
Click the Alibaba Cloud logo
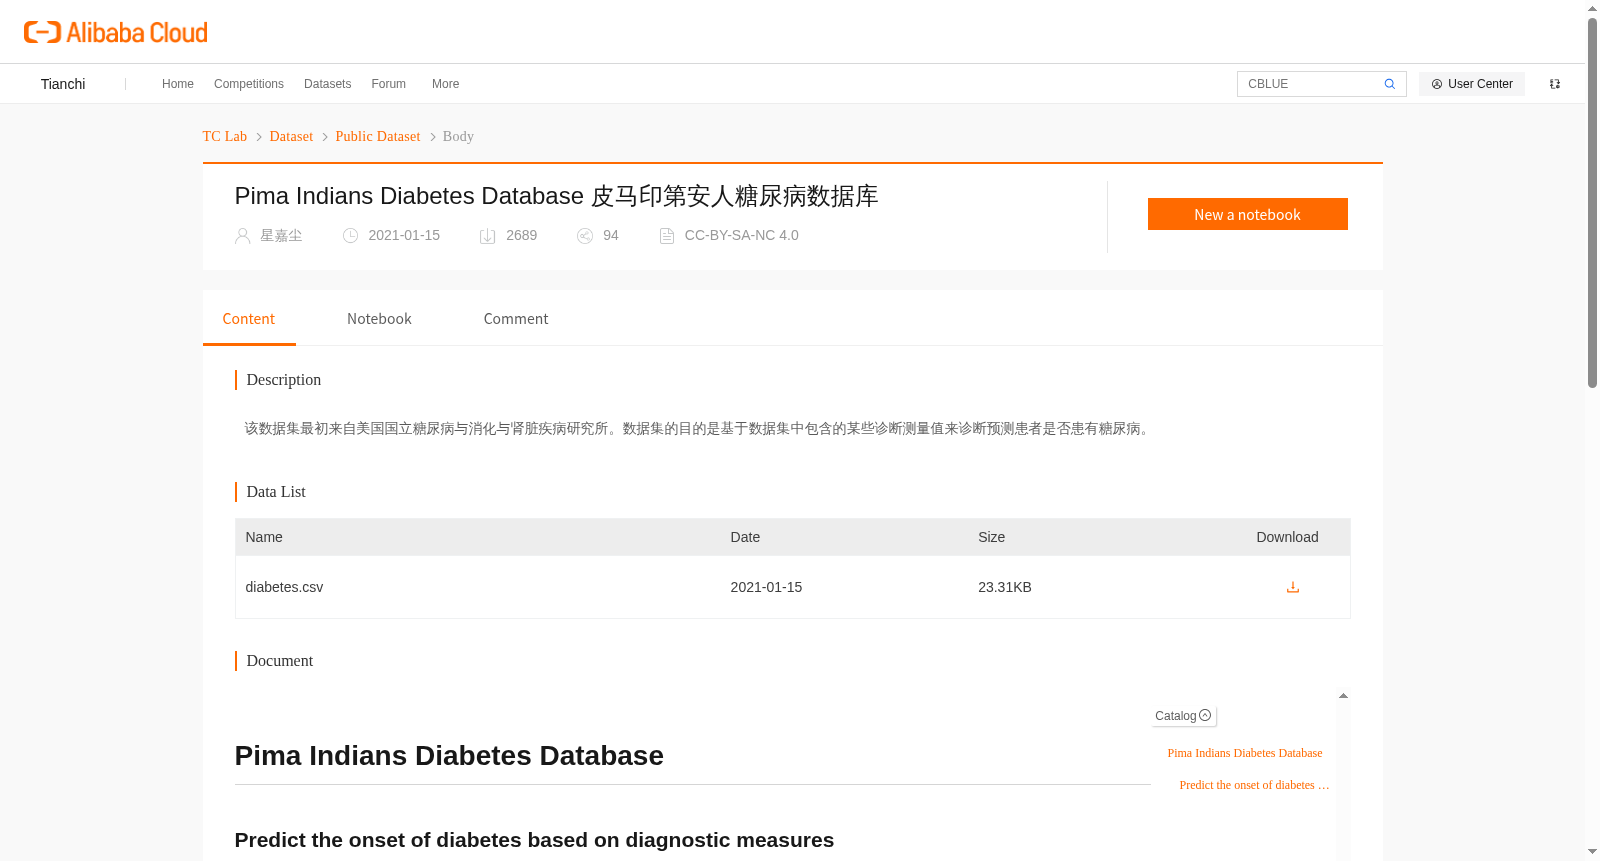point(116,32)
